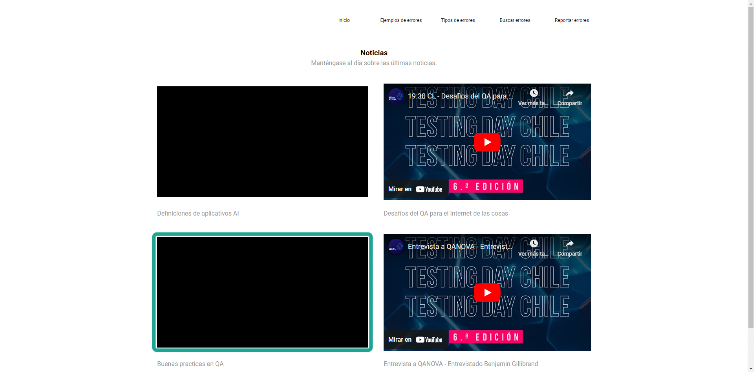
Task: Click Mirar en YouTube on QANOVA video
Action: point(415,339)
